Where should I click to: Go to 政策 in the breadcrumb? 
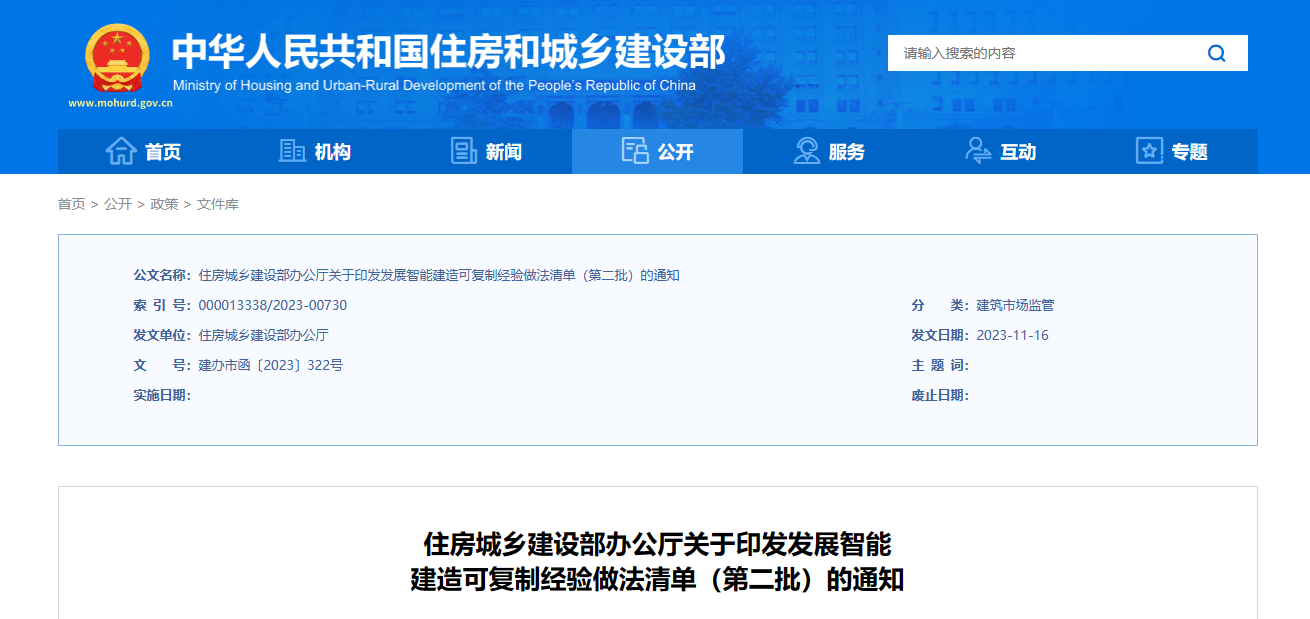(164, 204)
